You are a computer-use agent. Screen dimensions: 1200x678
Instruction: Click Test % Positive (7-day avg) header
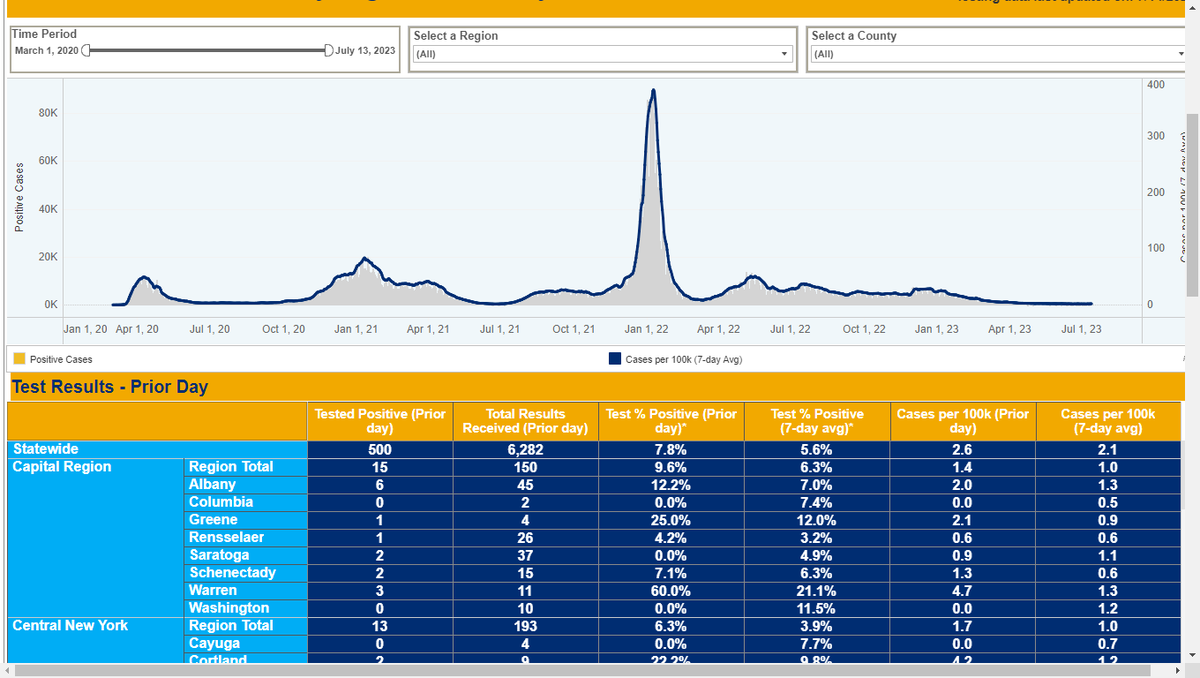click(x=816, y=421)
